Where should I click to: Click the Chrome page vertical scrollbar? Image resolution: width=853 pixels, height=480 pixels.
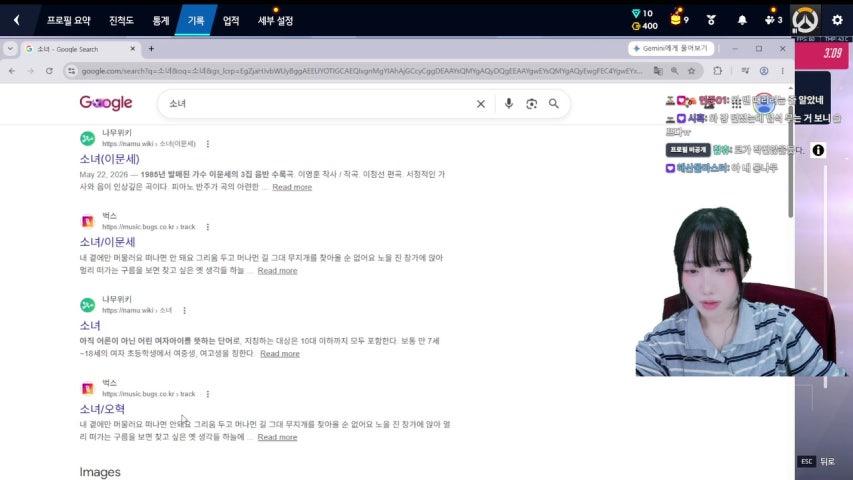(790, 163)
